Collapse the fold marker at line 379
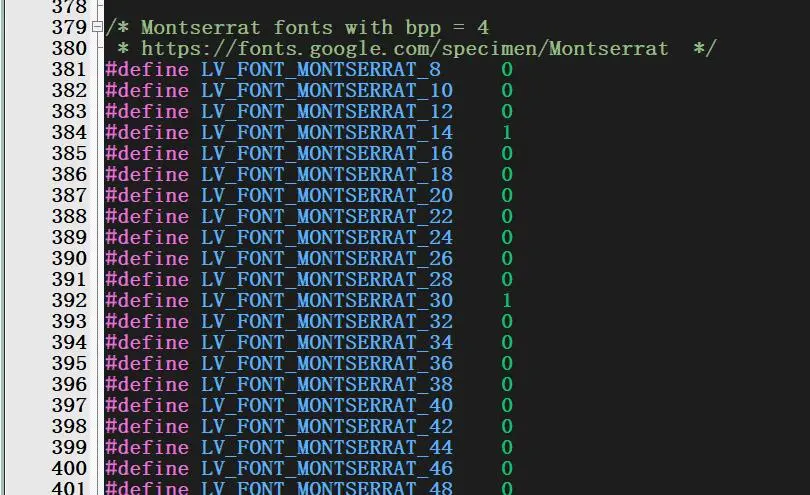Viewport: 810px width, 495px height. click(x=97, y=27)
